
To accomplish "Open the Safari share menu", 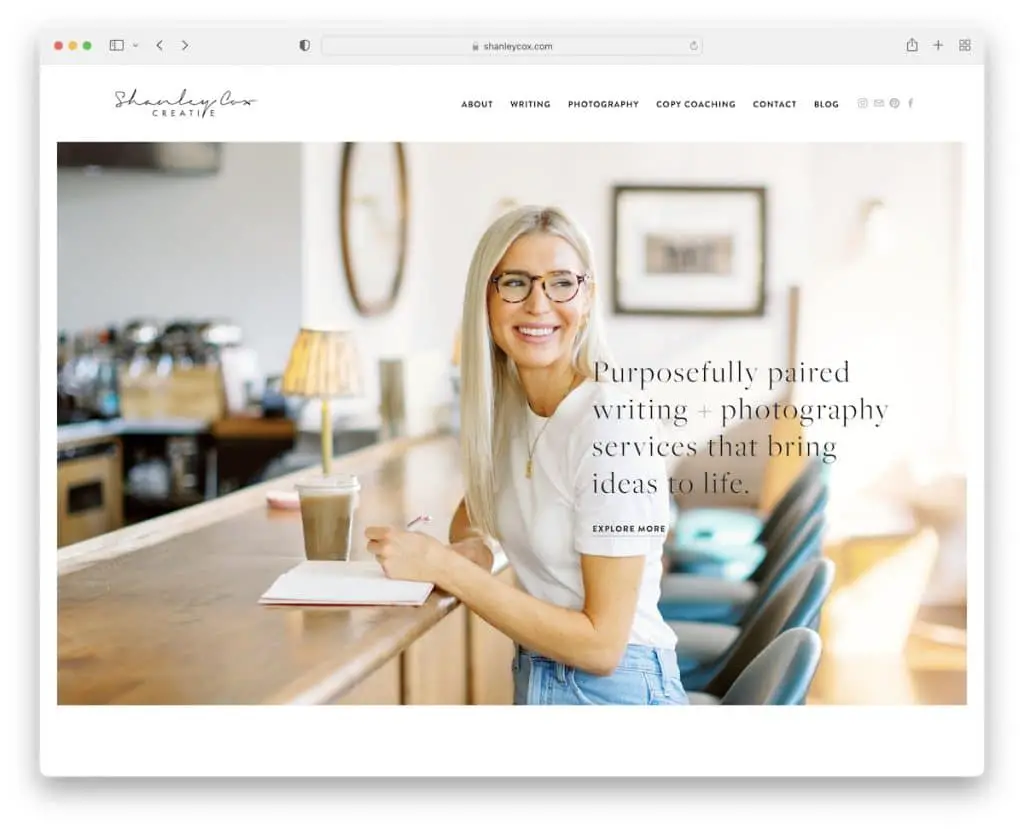I will pyautogui.click(x=911, y=45).
